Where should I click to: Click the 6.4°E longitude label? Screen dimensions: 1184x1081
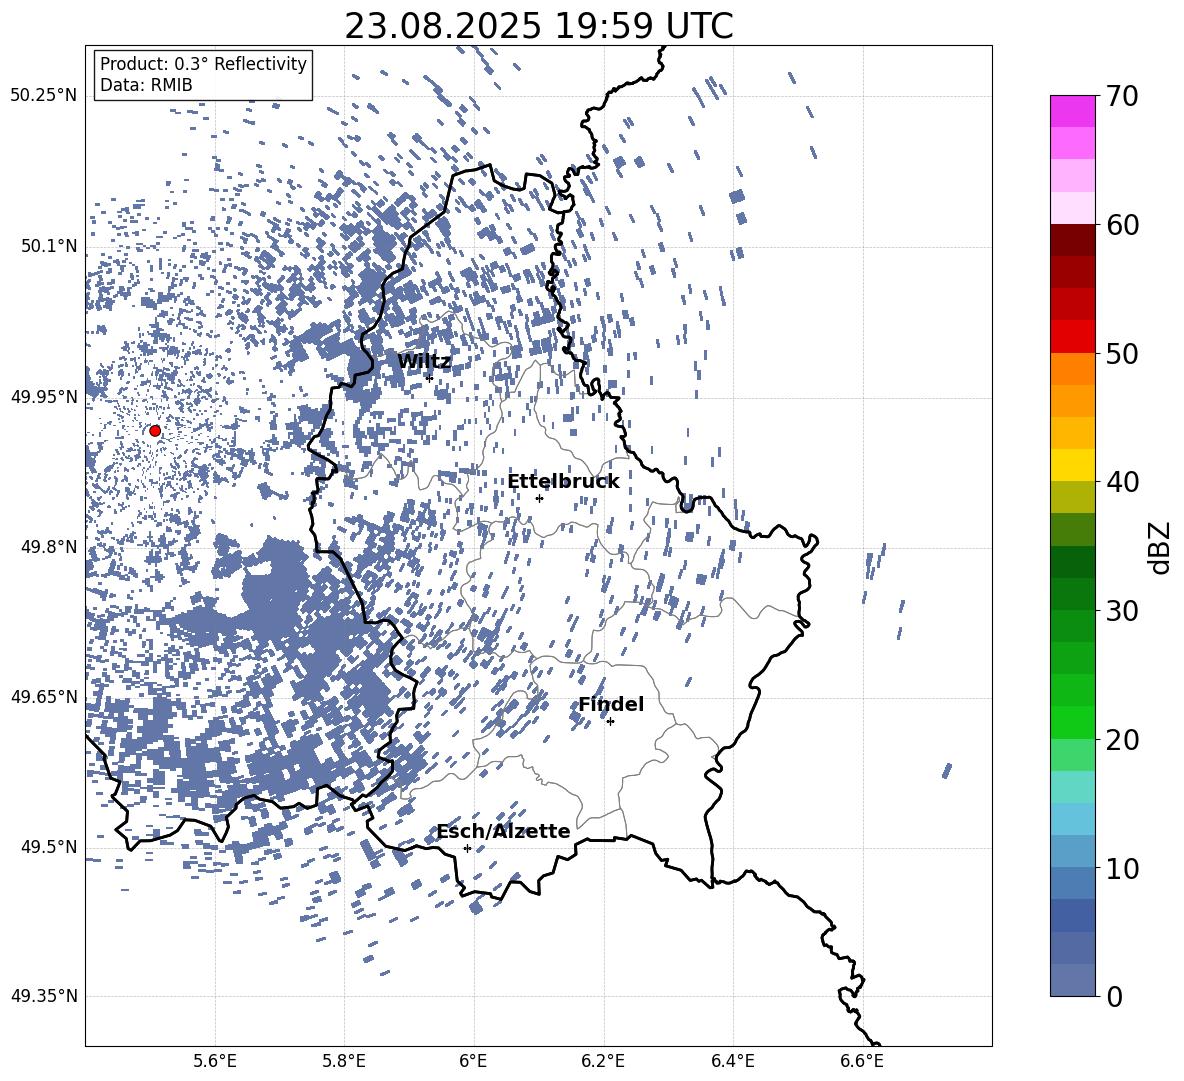[x=733, y=1061]
